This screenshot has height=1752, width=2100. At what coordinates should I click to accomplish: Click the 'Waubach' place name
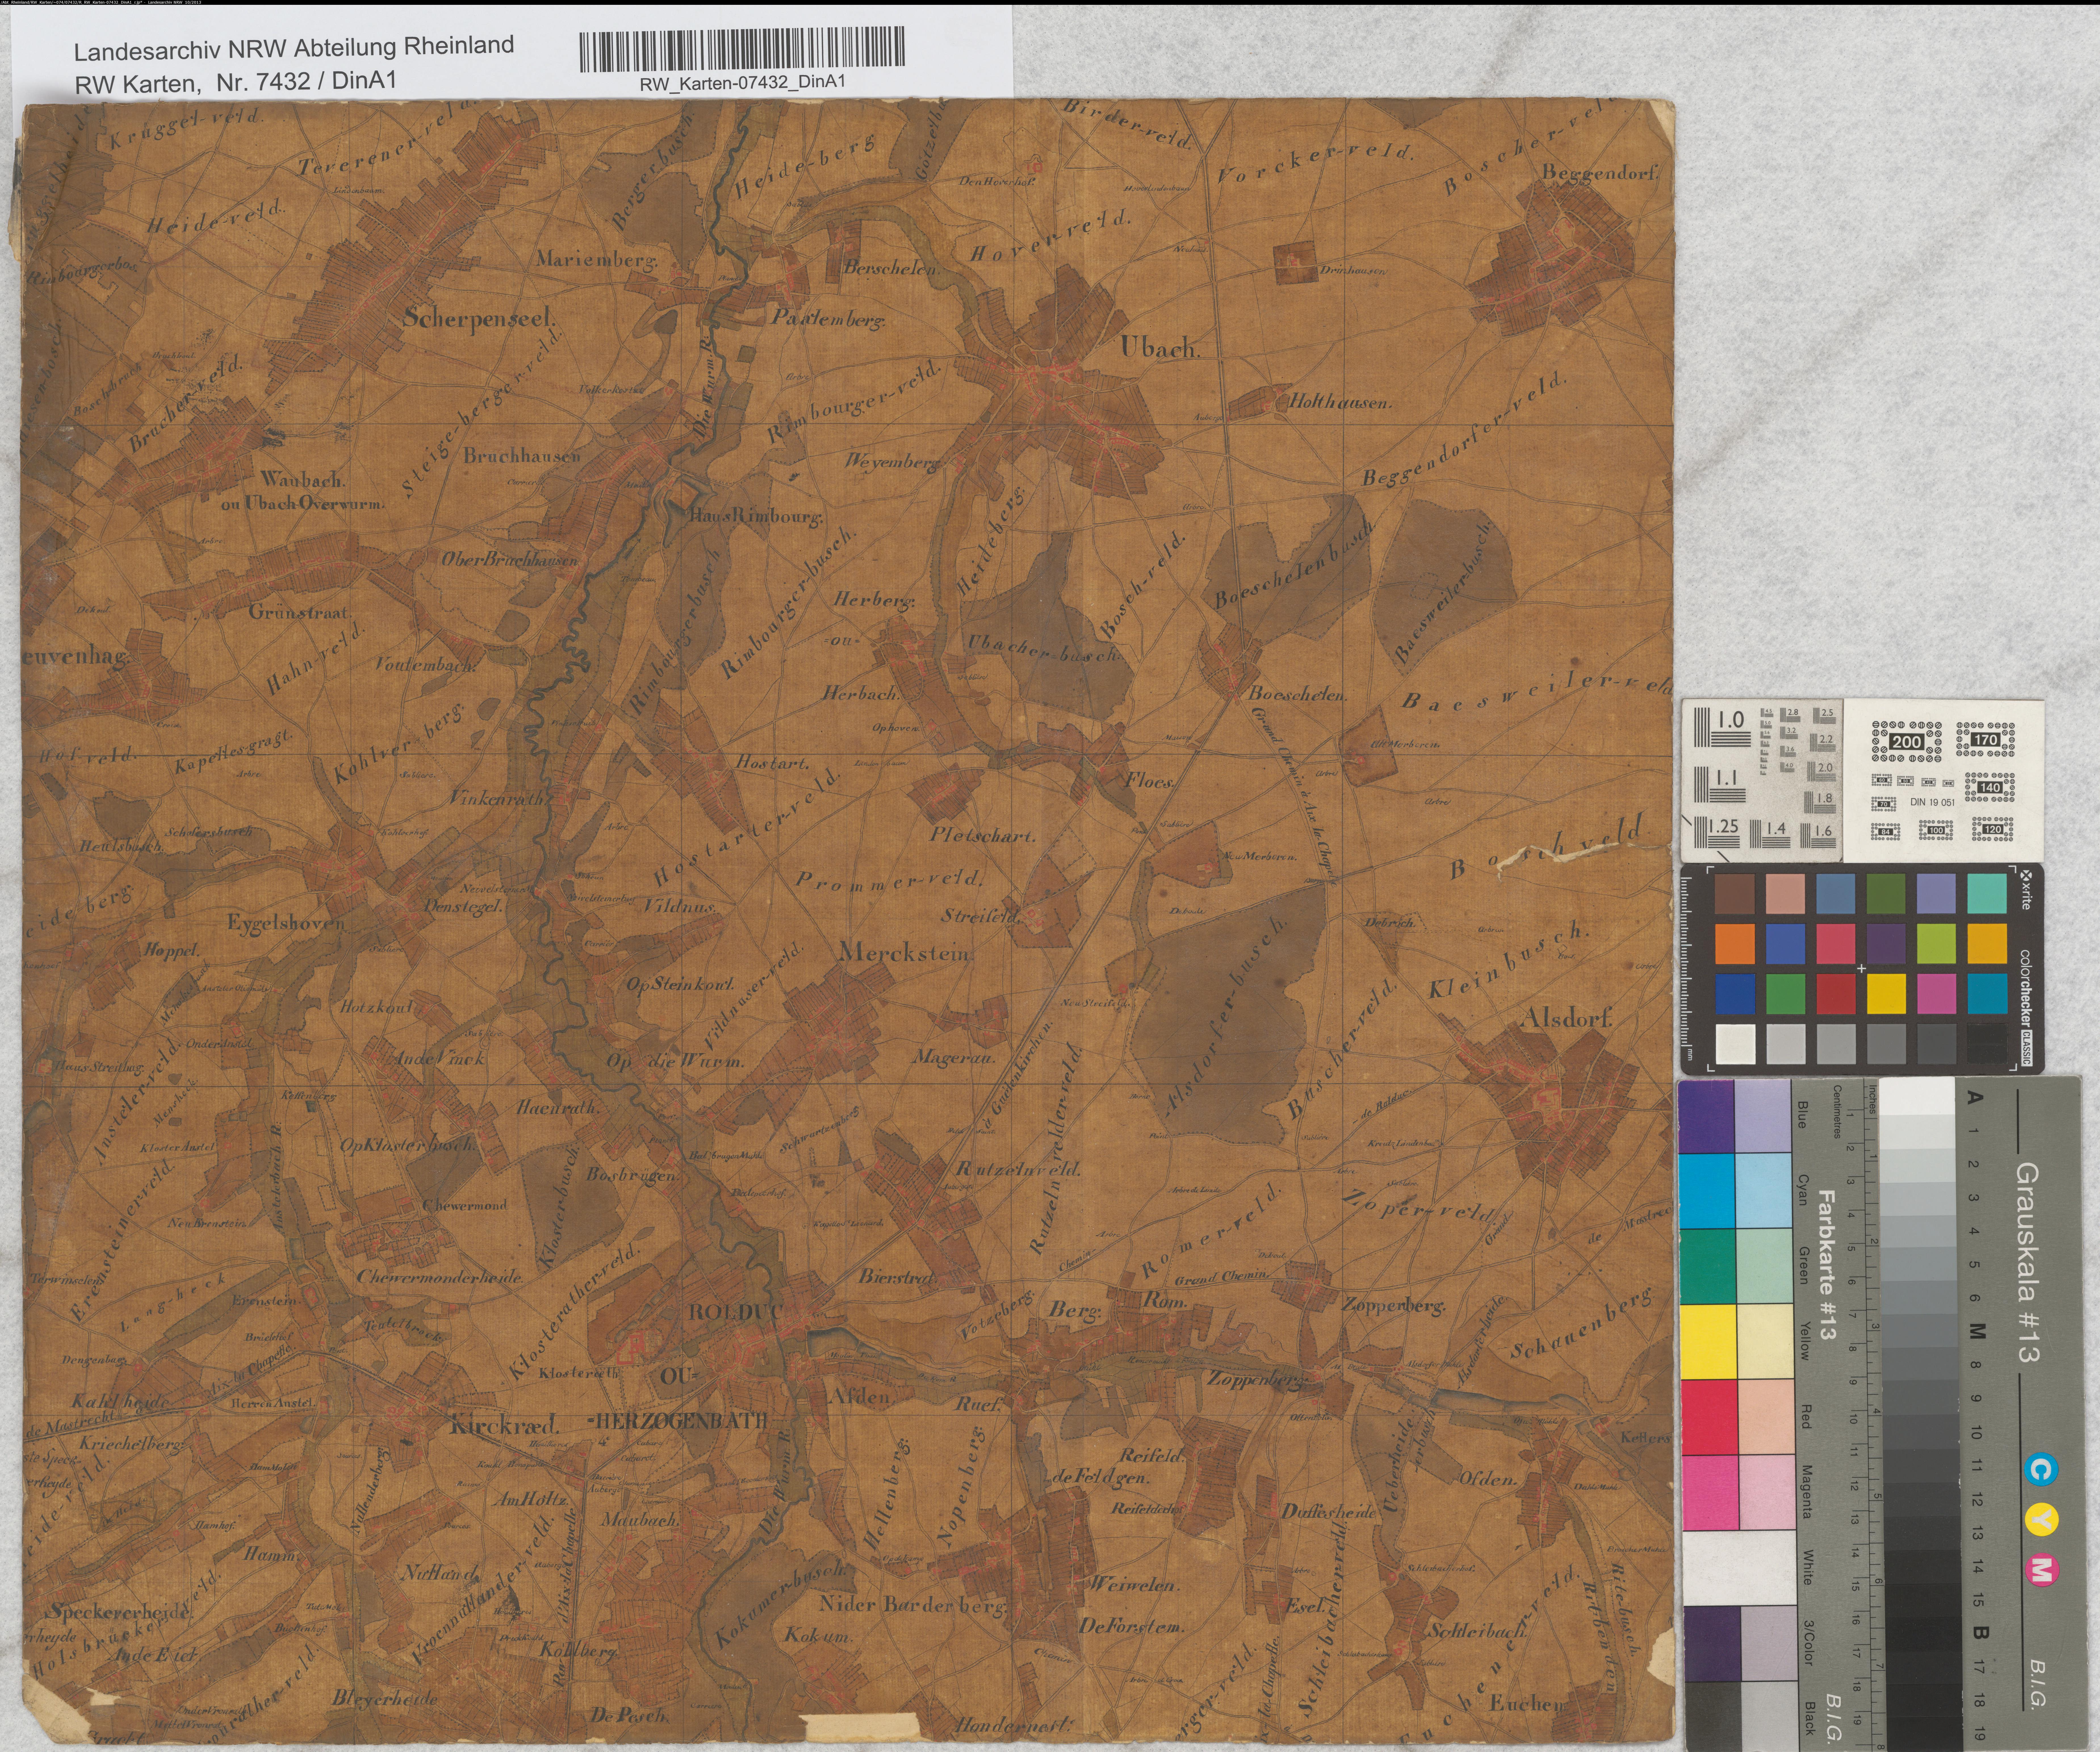tap(303, 480)
